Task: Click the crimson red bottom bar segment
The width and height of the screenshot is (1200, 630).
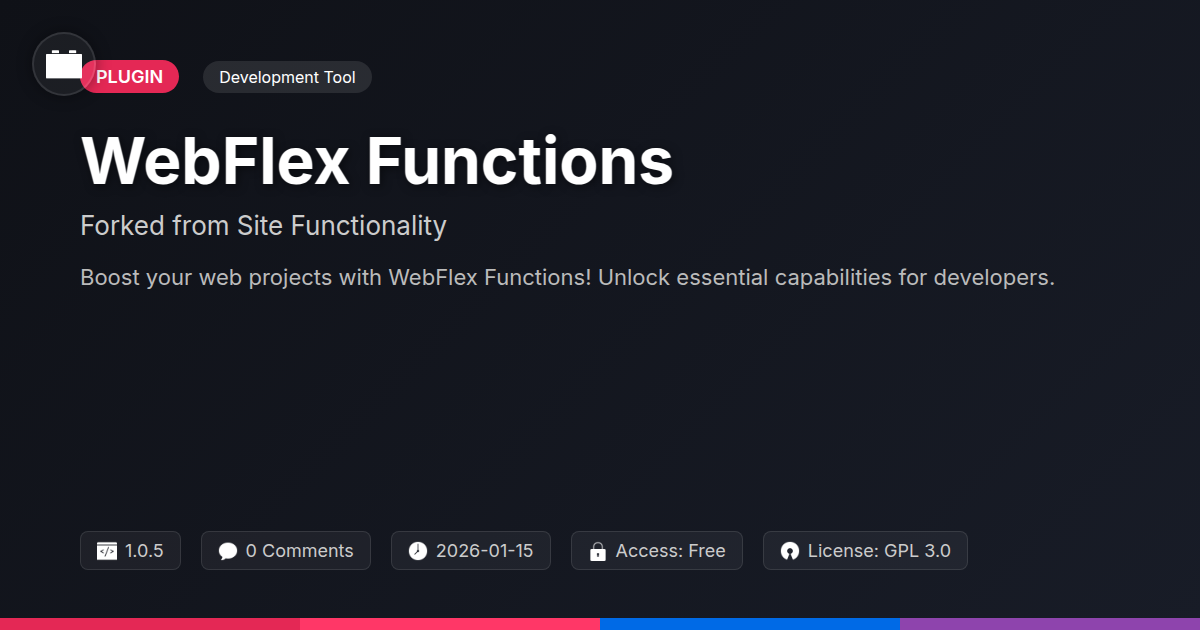Action: pos(150,623)
